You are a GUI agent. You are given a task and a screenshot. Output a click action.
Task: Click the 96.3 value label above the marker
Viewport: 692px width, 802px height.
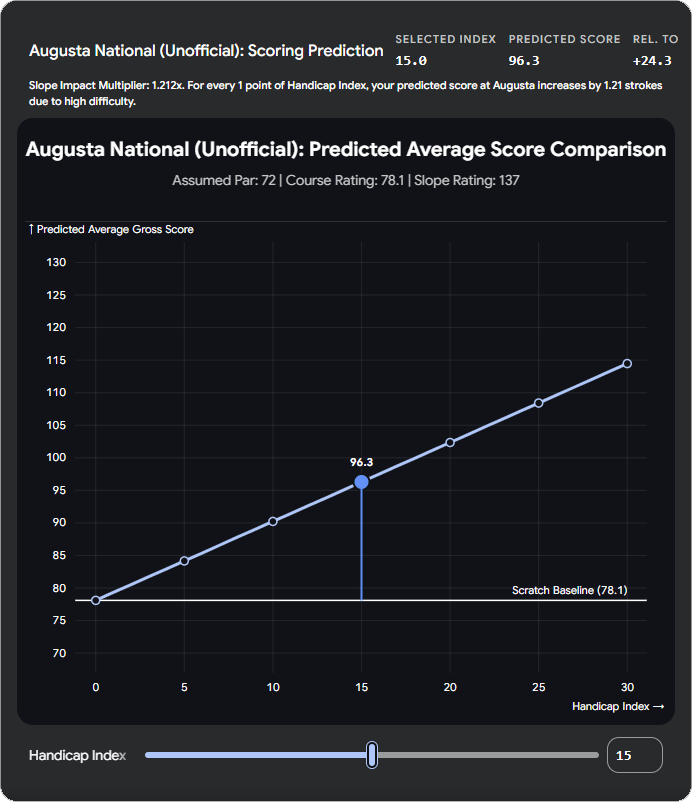361,462
